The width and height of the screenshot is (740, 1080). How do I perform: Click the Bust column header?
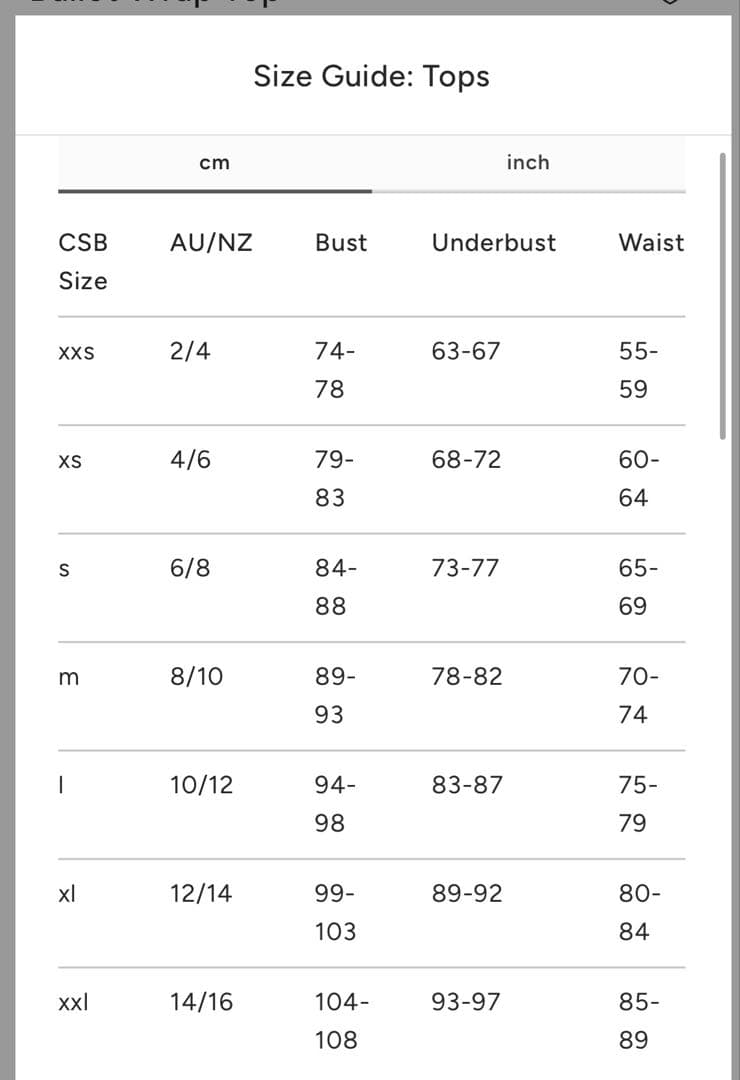pyautogui.click(x=341, y=243)
